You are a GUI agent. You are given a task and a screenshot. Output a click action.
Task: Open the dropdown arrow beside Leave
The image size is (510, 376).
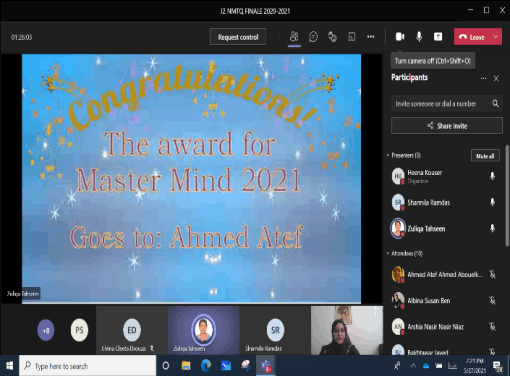tap(496, 37)
